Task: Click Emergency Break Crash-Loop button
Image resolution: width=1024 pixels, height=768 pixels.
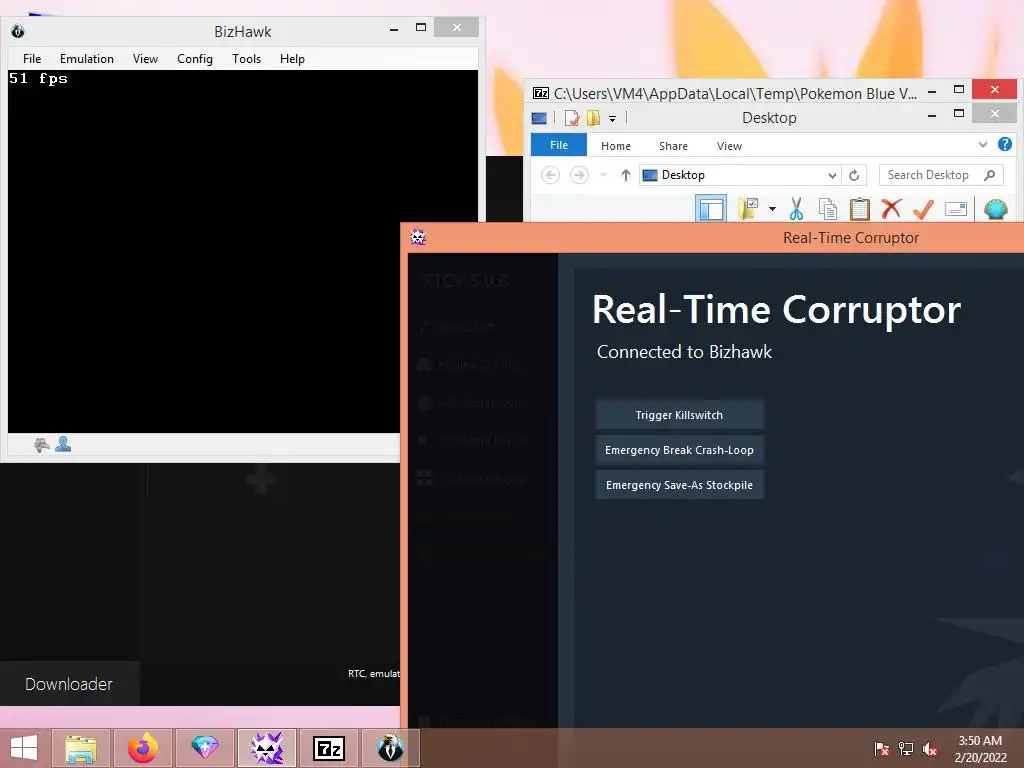Action: coord(679,450)
